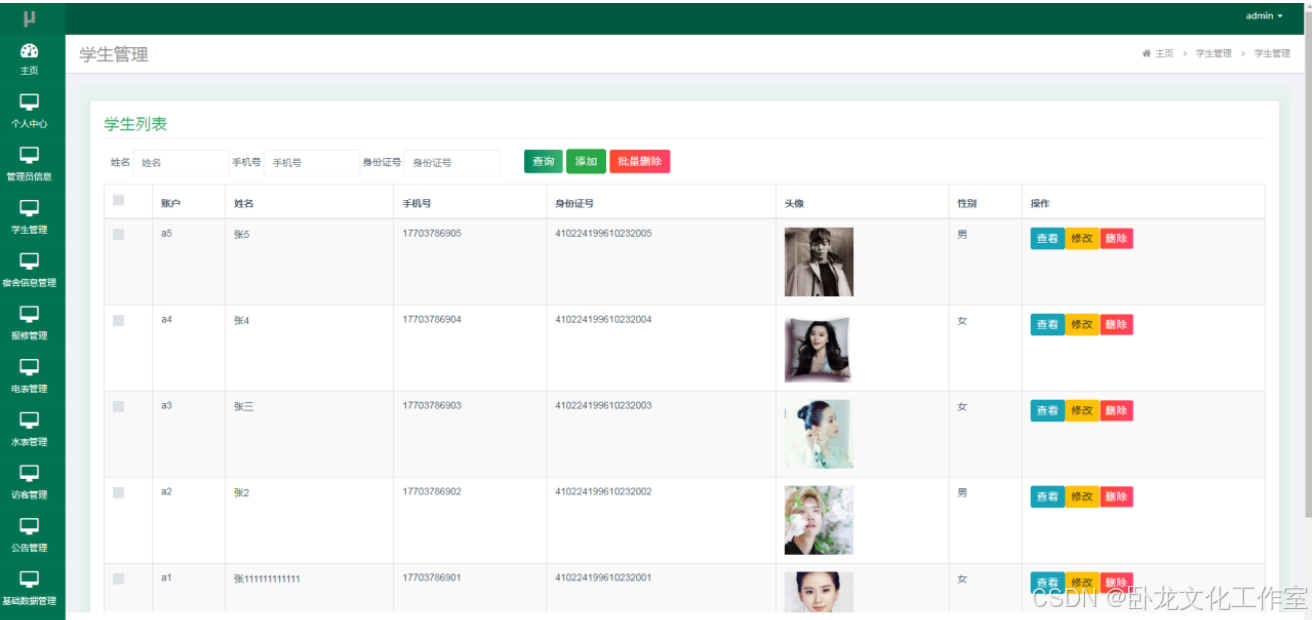
Task: Open 个人中心 monitor icon in sidebar
Action: click(x=29, y=102)
